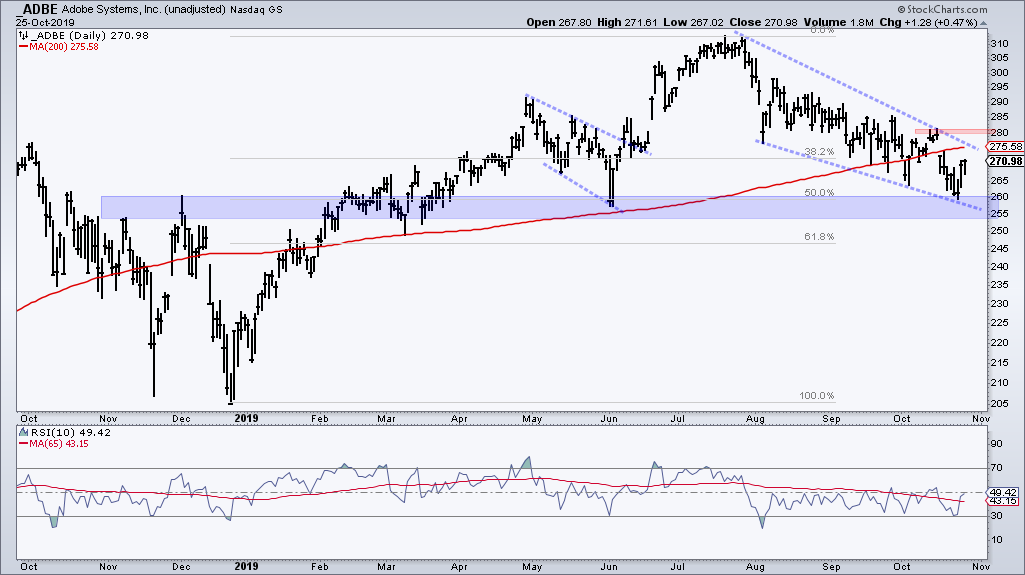Image resolution: width=1025 pixels, height=575 pixels.
Task: Click the 25-Oct-2019 chart date
Action: (45, 22)
